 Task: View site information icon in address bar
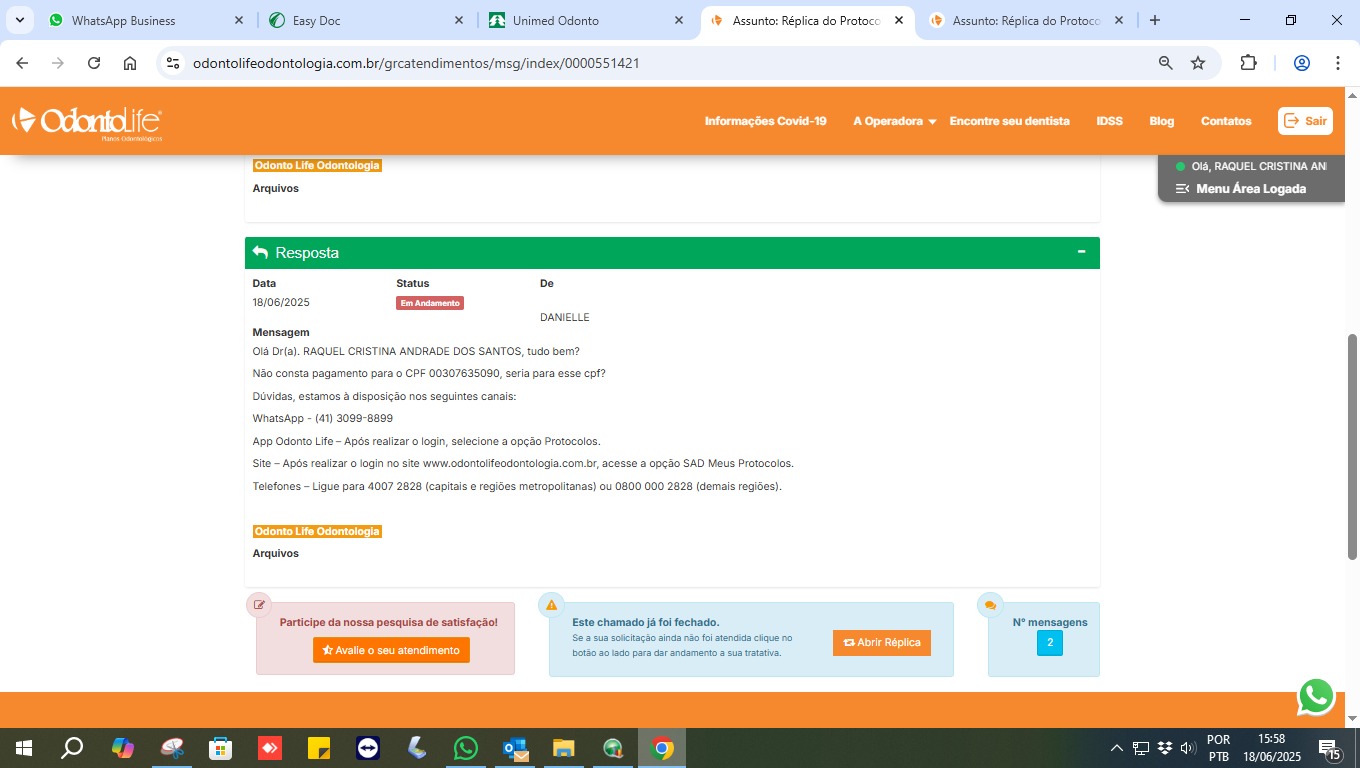pos(173,63)
